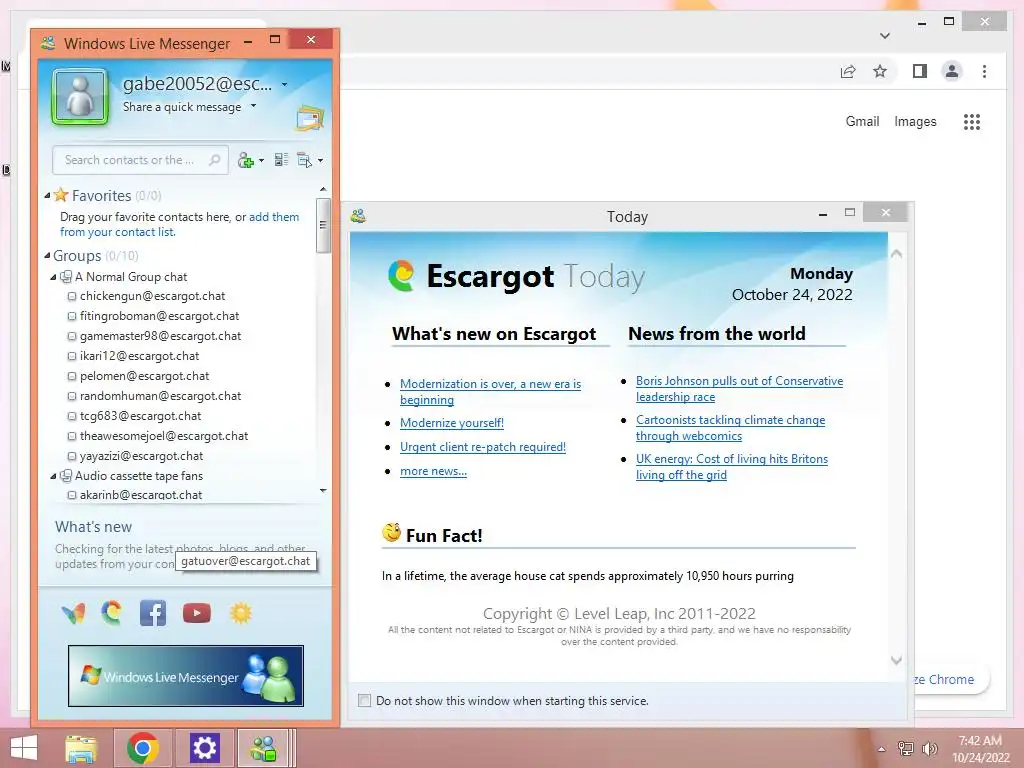The image size is (1024, 768).
Task: Click the Escargot icon in Messenger bottom bar
Action: click(112, 613)
